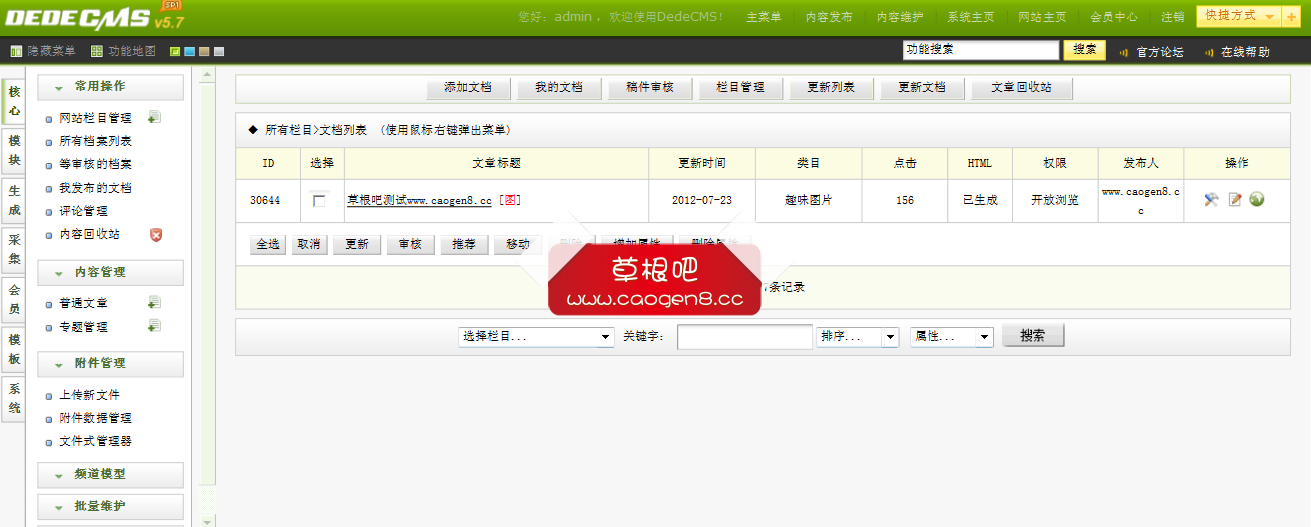Collapse the 常用操作 section
The width and height of the screenshot is (1311, 527).
click(111, 87)
